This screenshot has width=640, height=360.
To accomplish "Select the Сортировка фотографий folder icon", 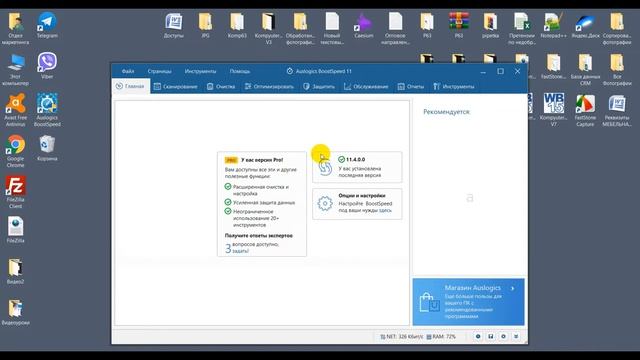I will point(617,28).
